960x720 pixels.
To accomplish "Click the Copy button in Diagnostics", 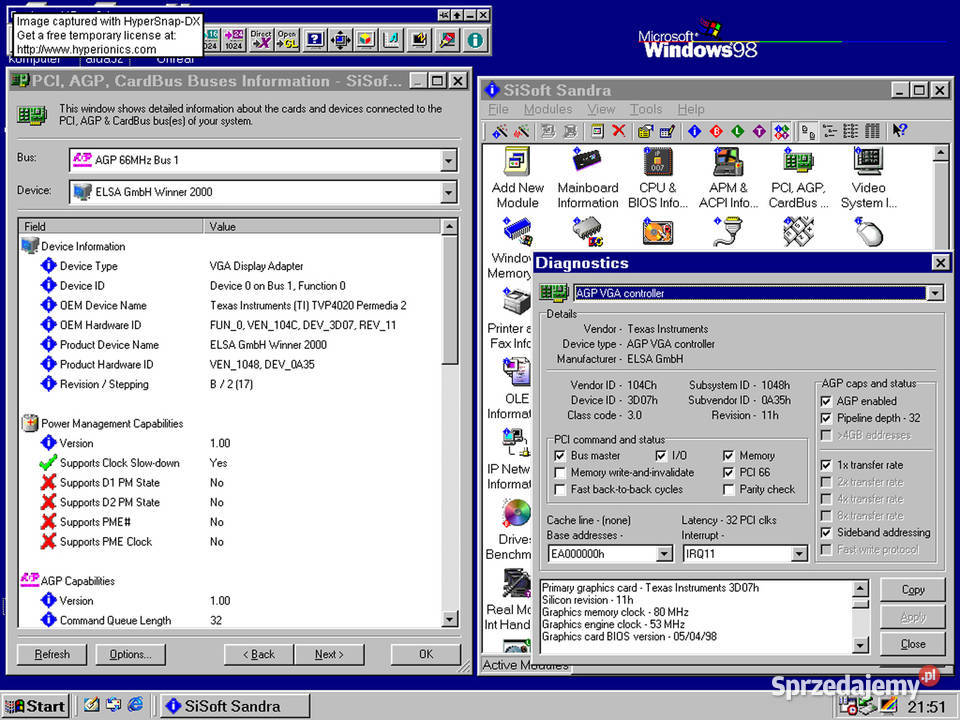I will [913, 590].
